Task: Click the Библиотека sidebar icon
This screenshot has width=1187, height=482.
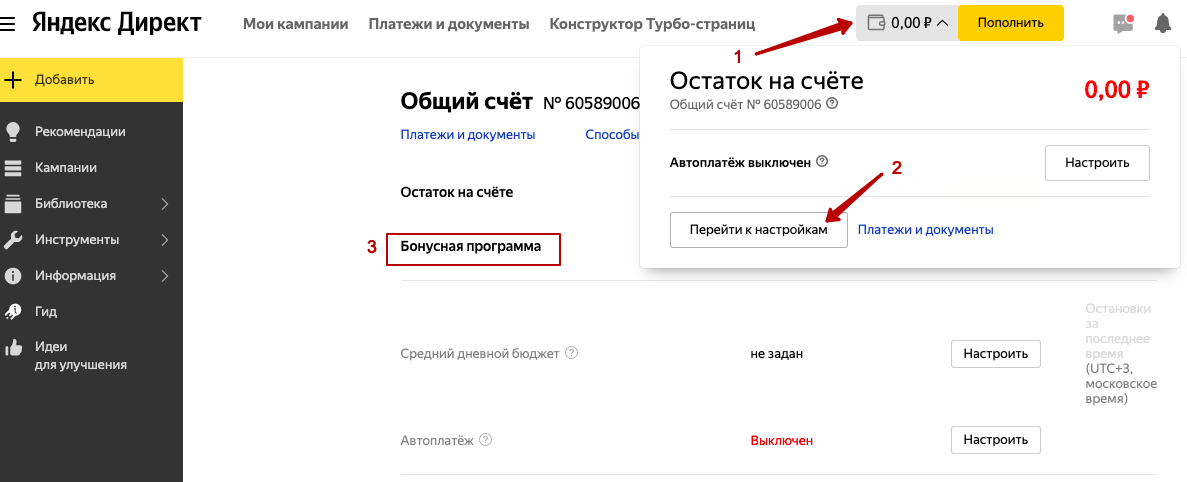Action: pos(13,204)
